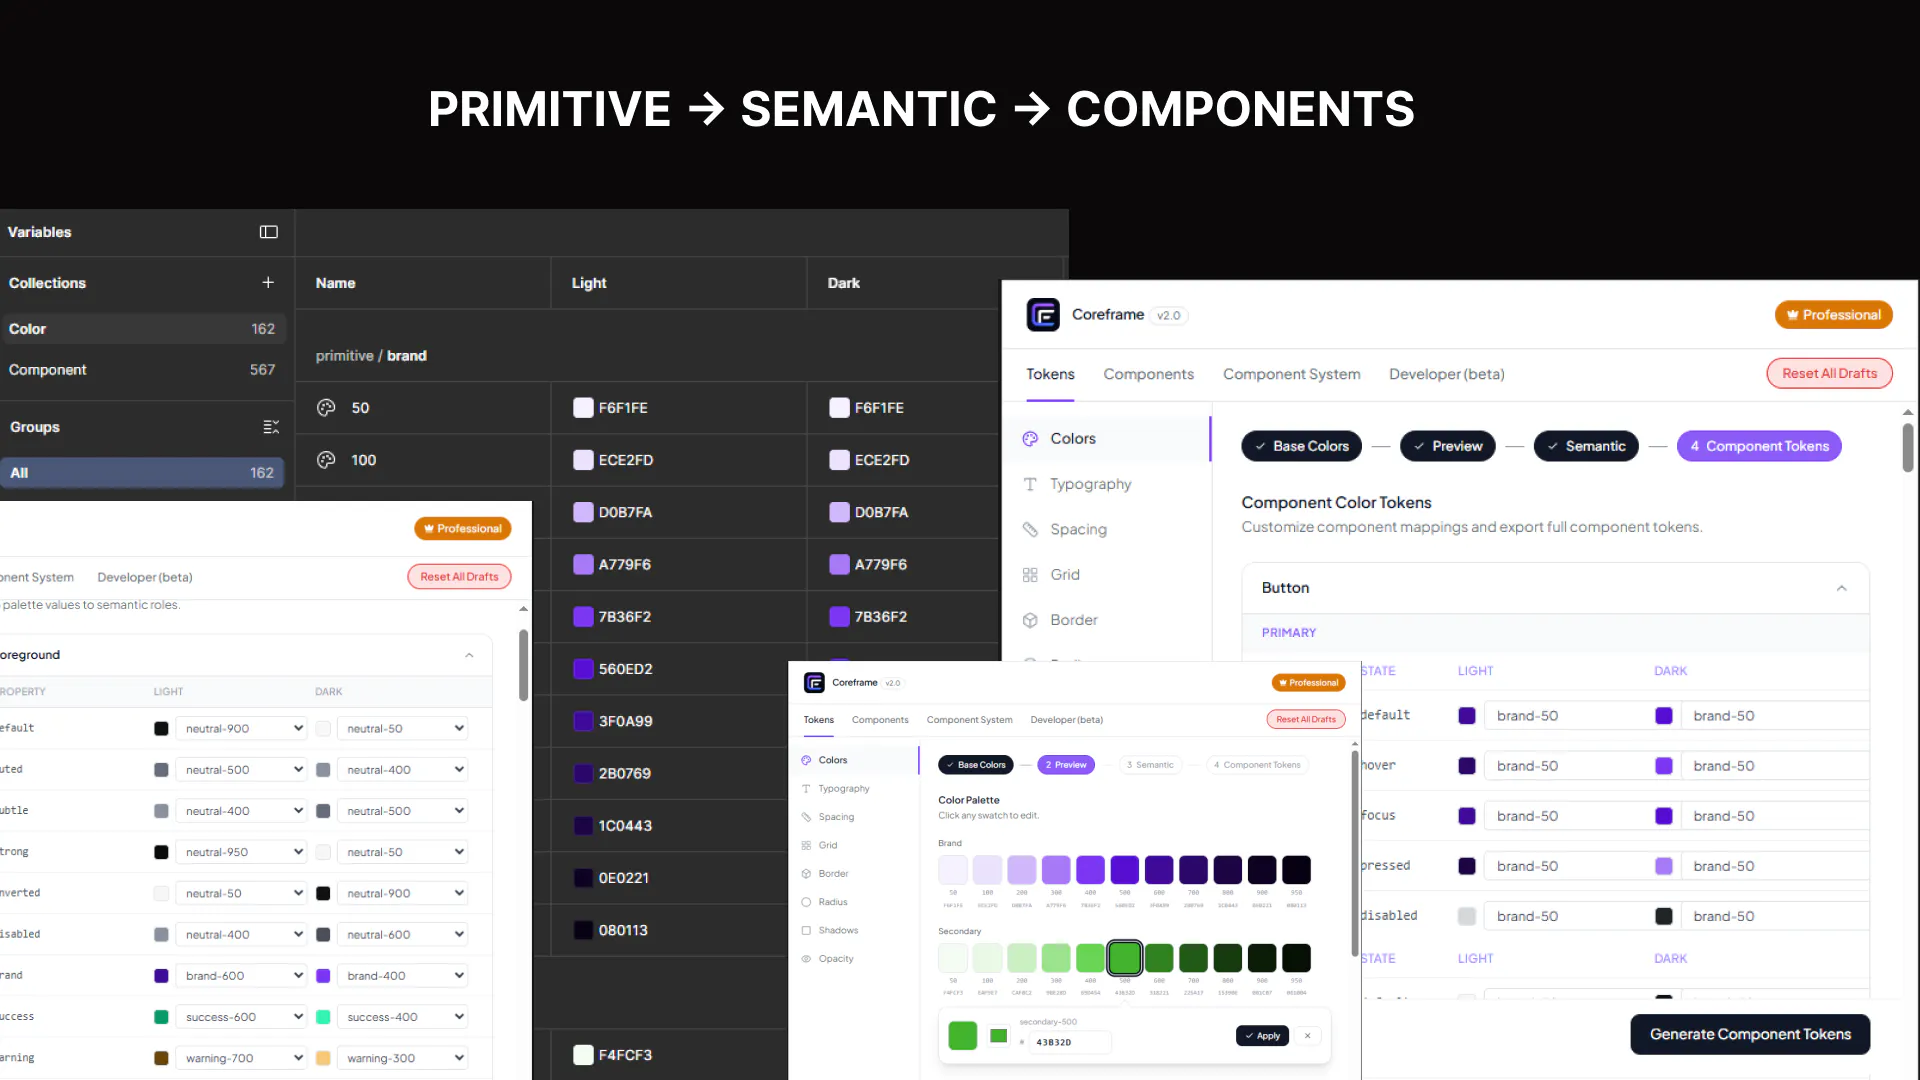
Task: Go to Semantic step in large Coreframe window
Action: (1586, 446)
